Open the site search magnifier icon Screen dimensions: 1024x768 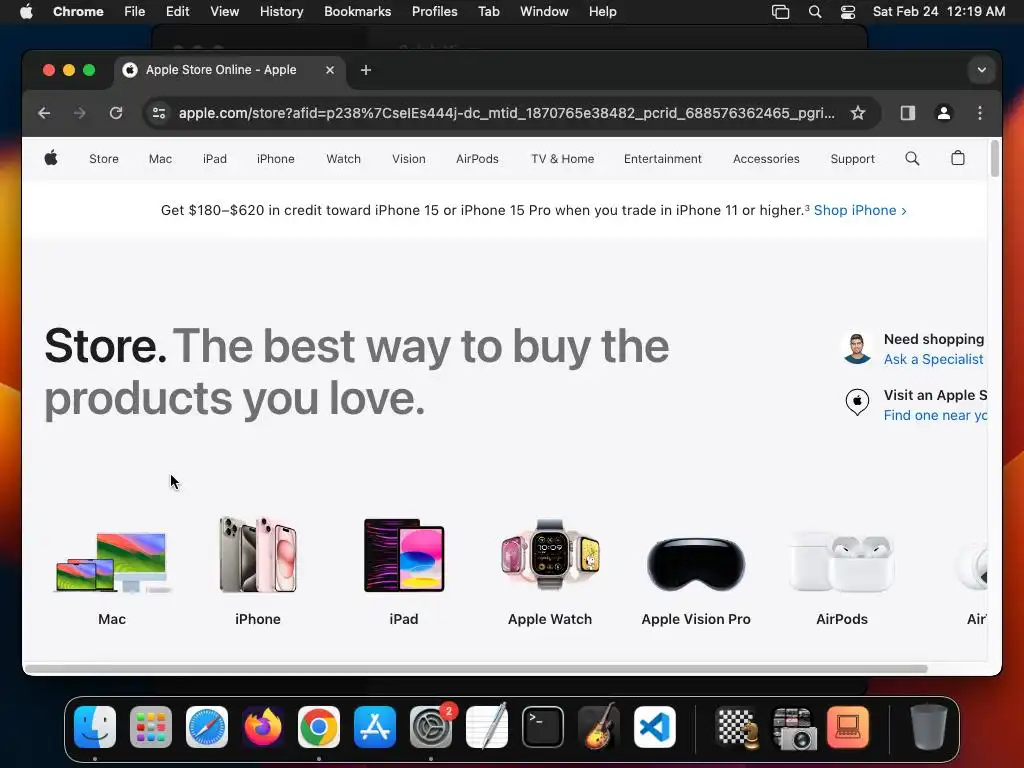coord(912,159)
